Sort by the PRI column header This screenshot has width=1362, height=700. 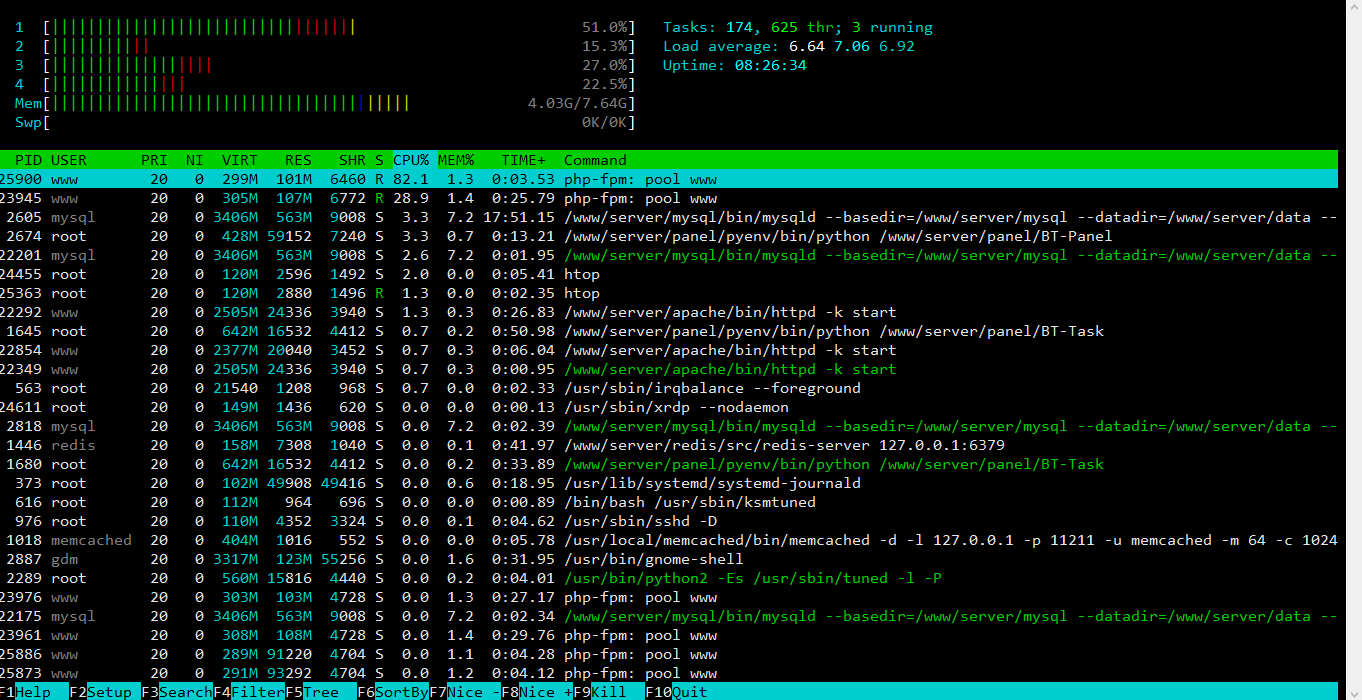tap(154, 160)
